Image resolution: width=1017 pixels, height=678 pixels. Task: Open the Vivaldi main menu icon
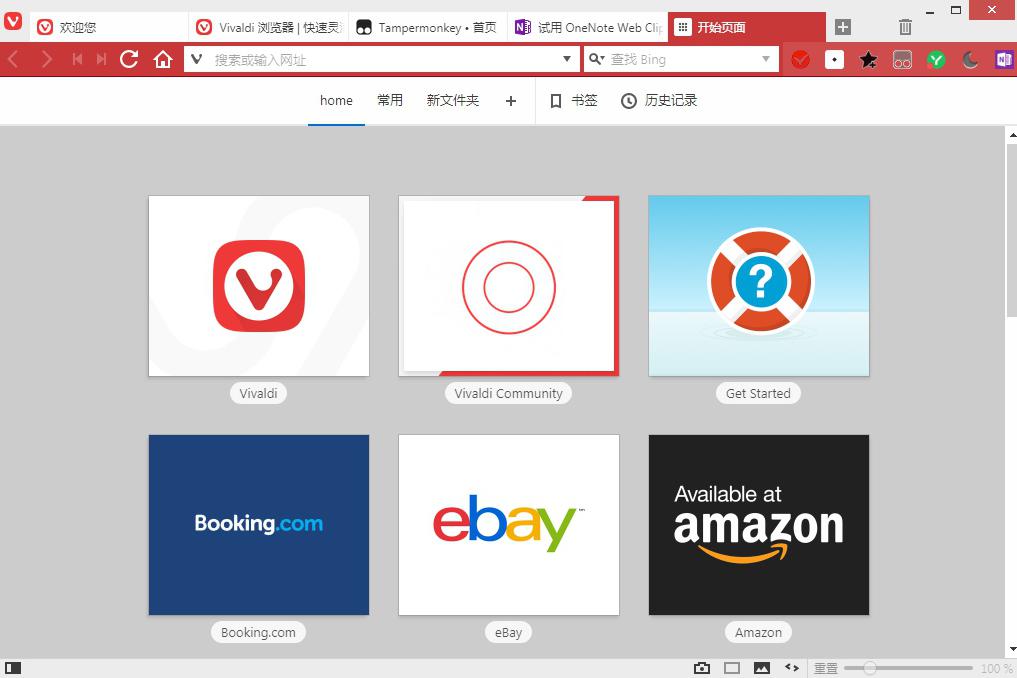pos(13,21)
